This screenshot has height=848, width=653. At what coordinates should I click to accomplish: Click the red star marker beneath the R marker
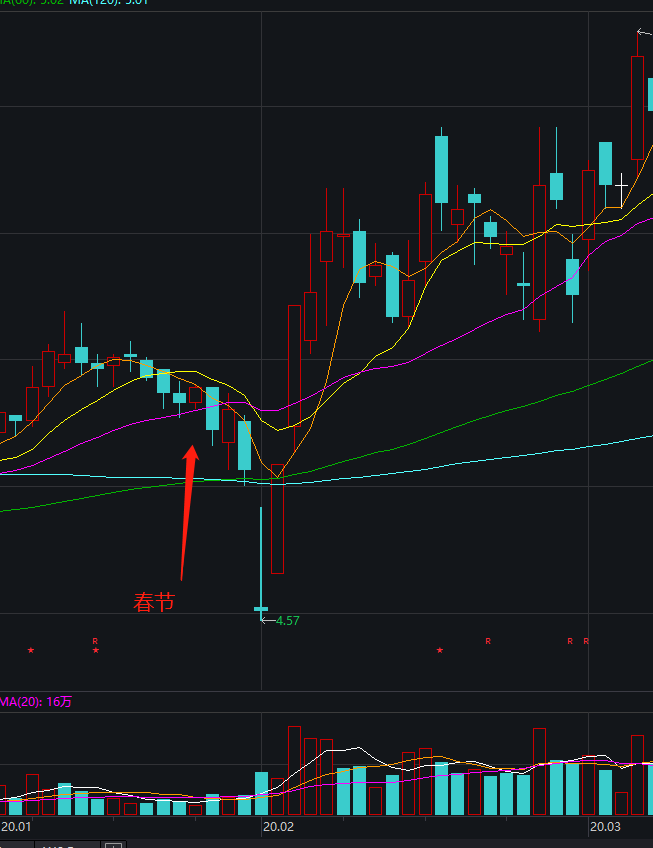(x=96, y=650)
